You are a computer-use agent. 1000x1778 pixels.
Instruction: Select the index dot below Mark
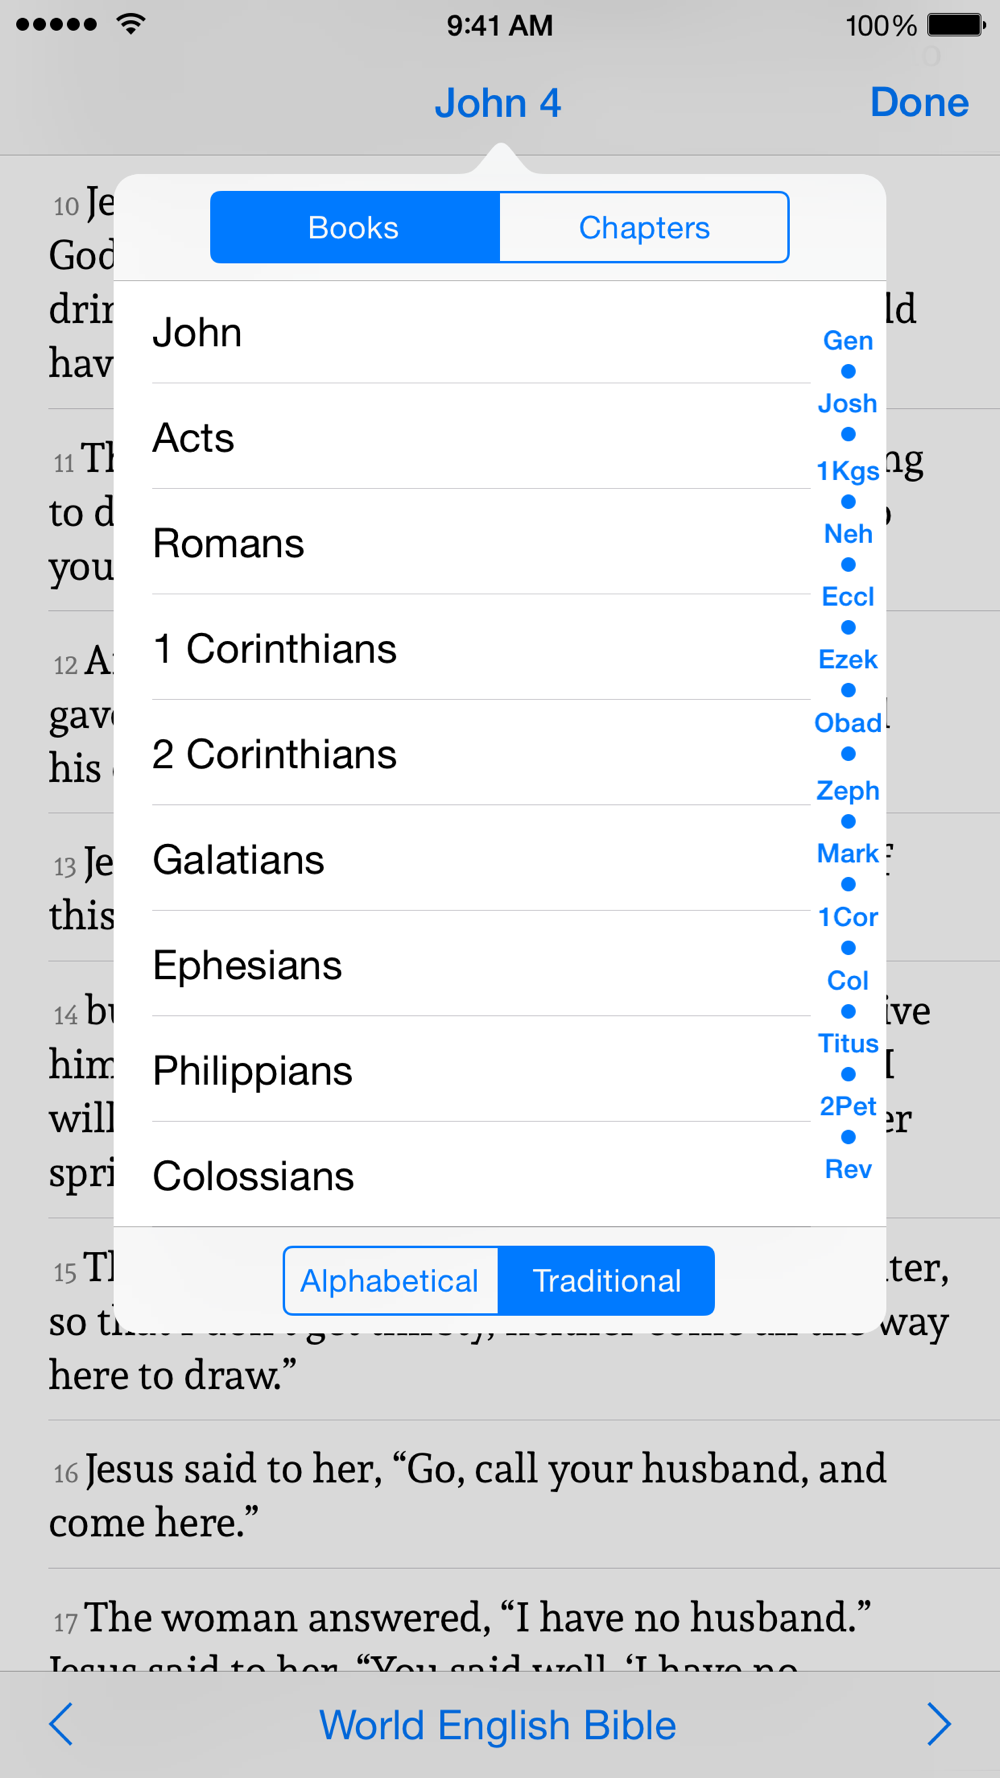848,884
